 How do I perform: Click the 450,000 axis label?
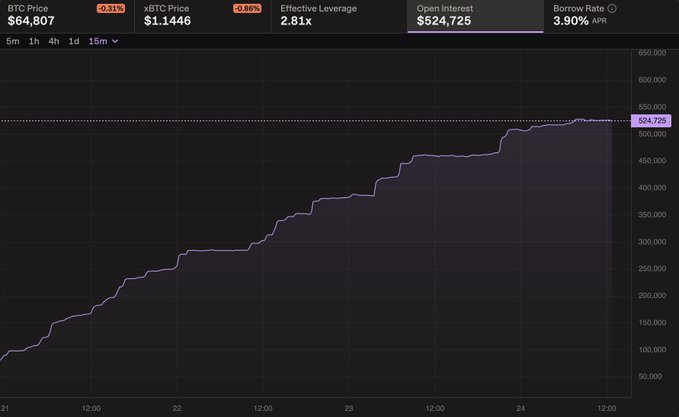click(652, 161)
